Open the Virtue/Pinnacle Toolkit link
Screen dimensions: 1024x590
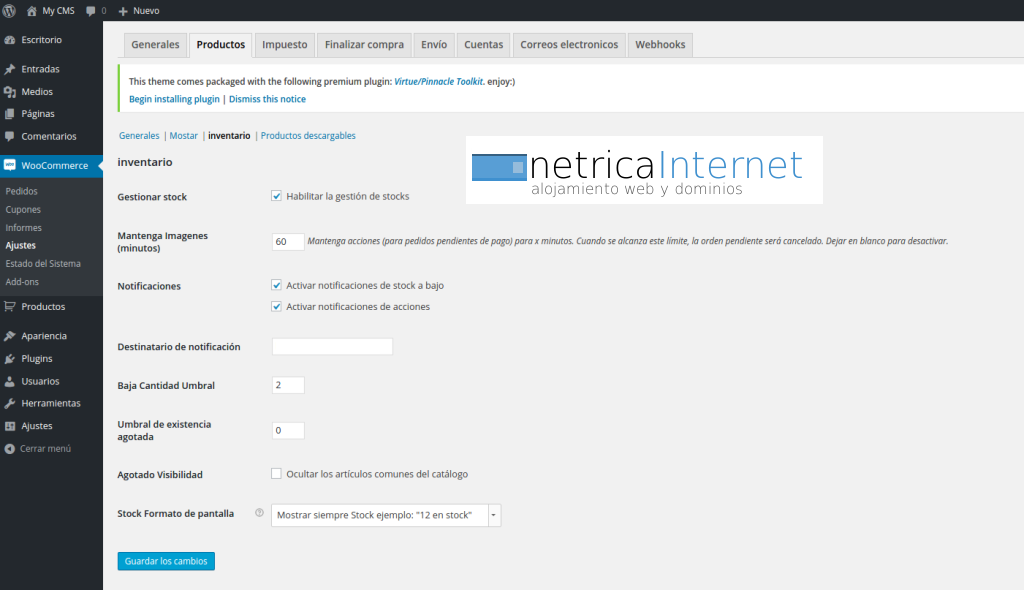438,82
